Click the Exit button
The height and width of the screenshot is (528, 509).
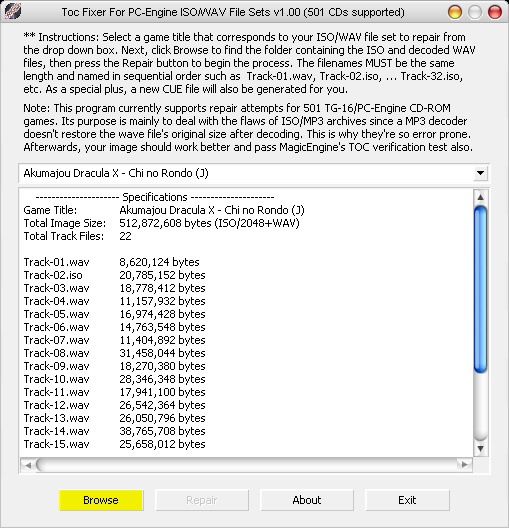pos(407,500)
